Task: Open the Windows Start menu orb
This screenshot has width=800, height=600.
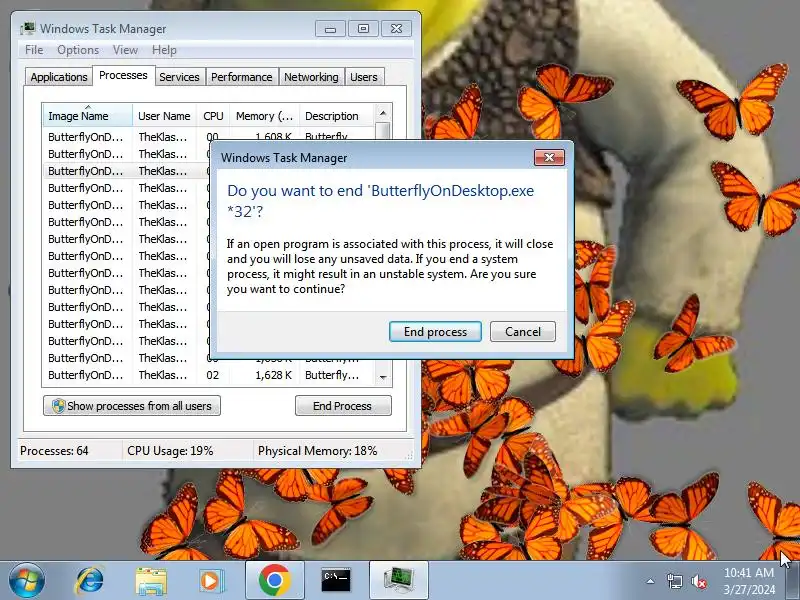Action: coord(27,581)
